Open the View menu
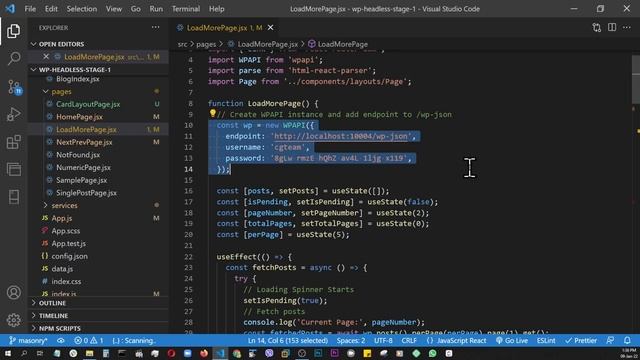Image resolution: width=640 pixels, height=360 pixels. [x=114, y=9]
